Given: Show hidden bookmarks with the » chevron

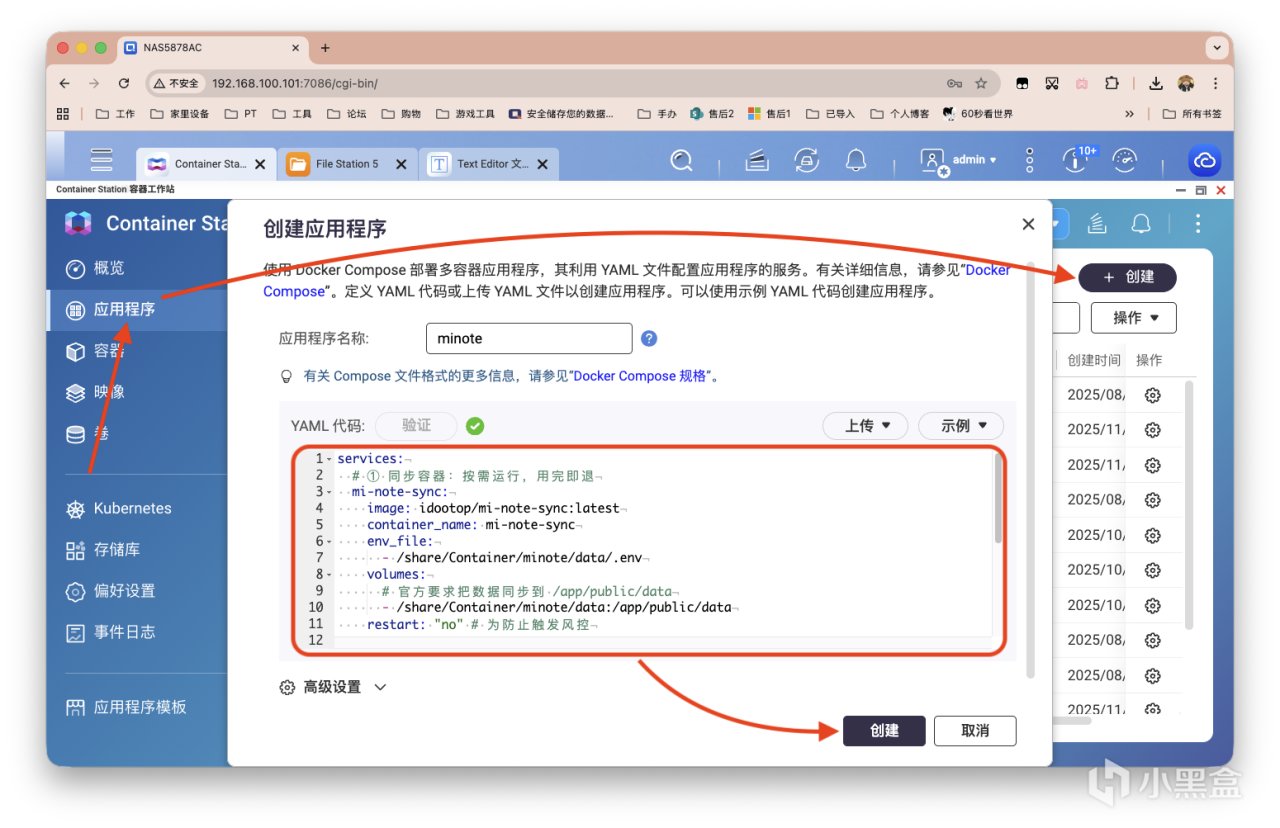Looking at the screenshot, I should [x=1129, y=114].
